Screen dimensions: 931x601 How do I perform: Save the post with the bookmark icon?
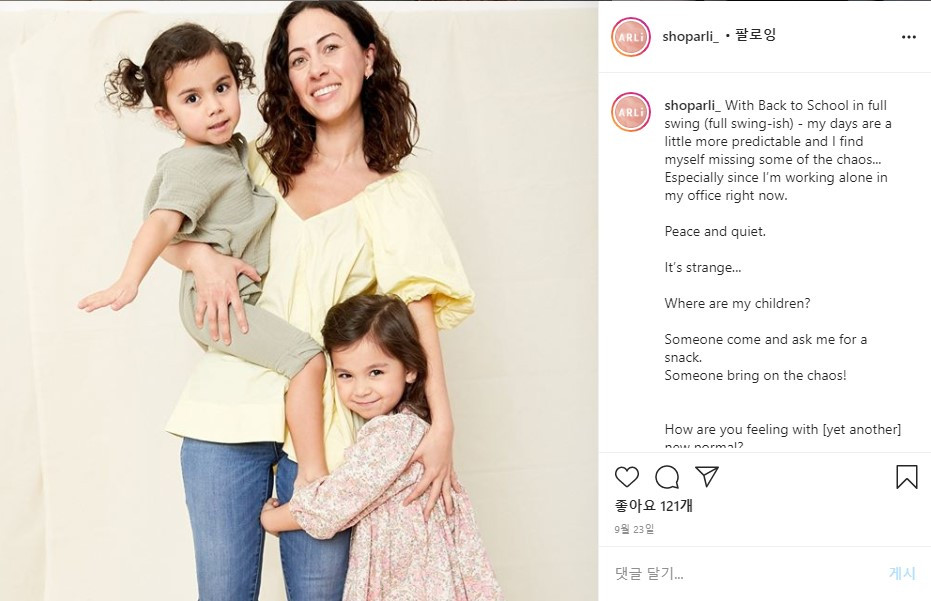pyautogui.click(x=907, y=477)
